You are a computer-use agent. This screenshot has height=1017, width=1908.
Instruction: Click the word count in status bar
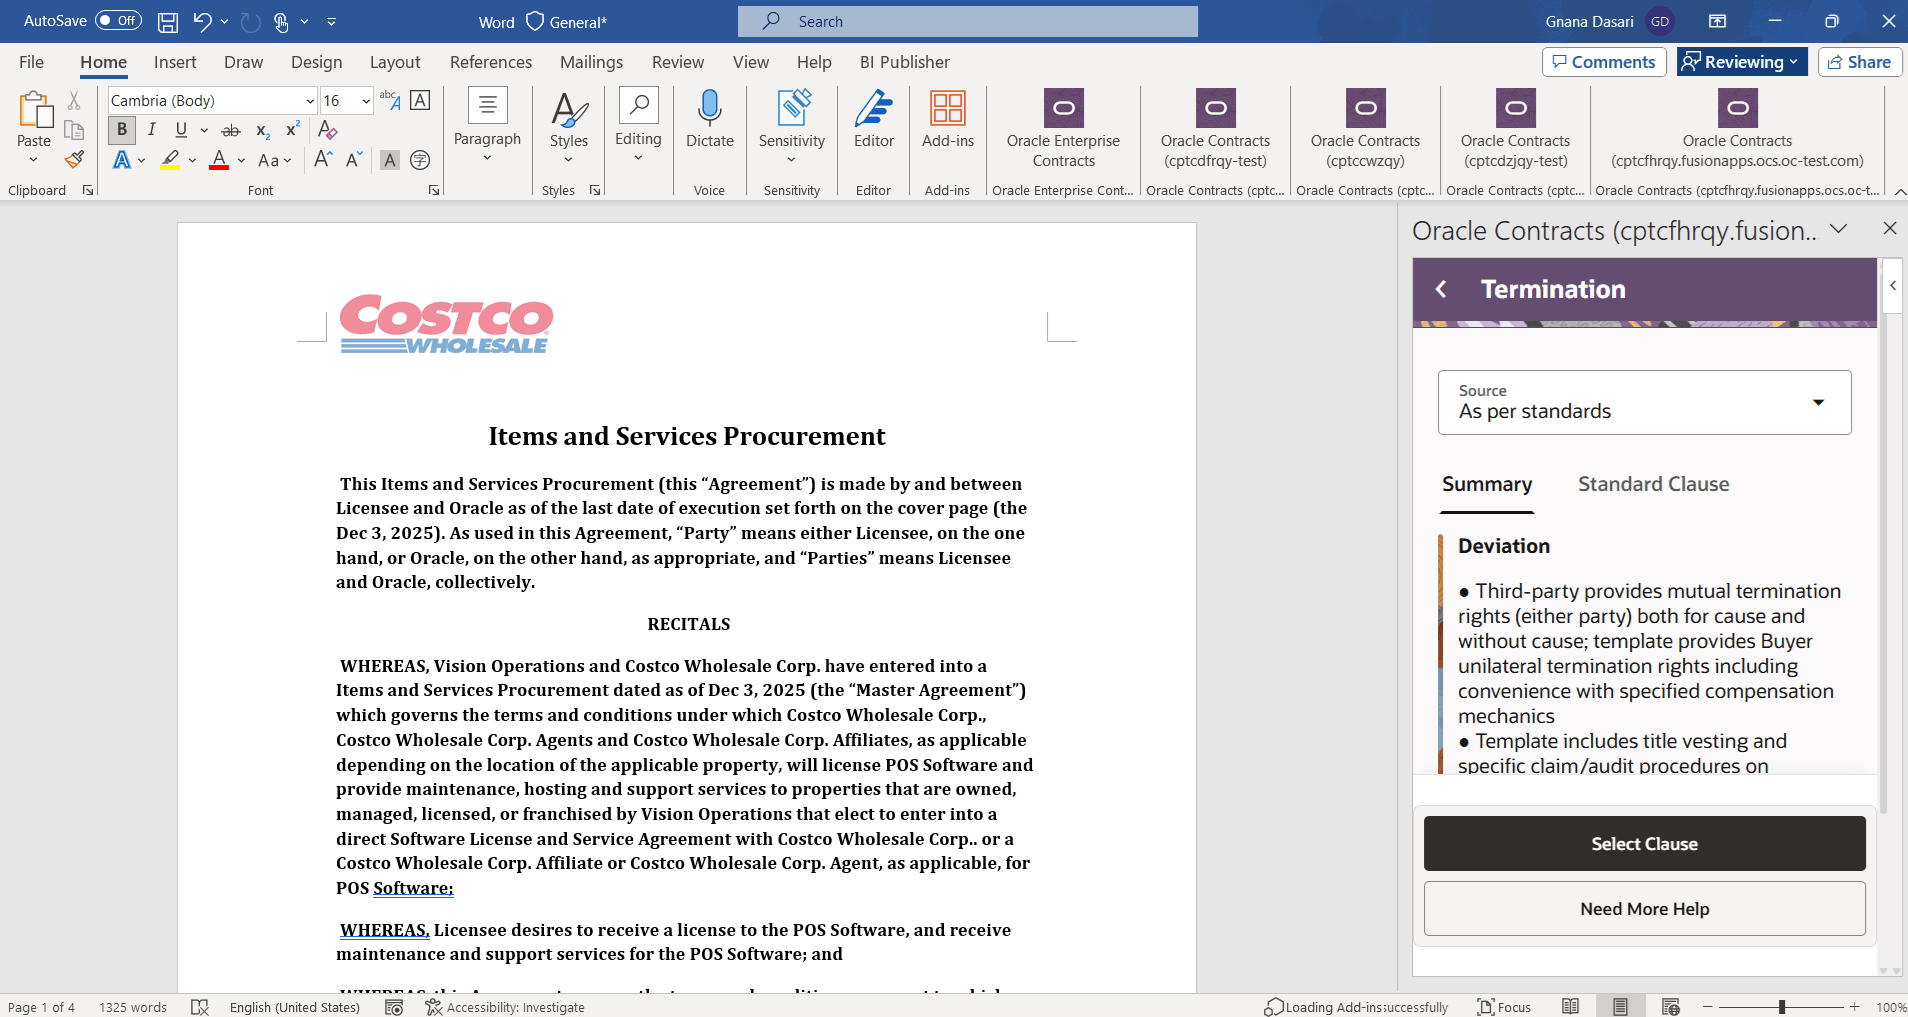133,1007
